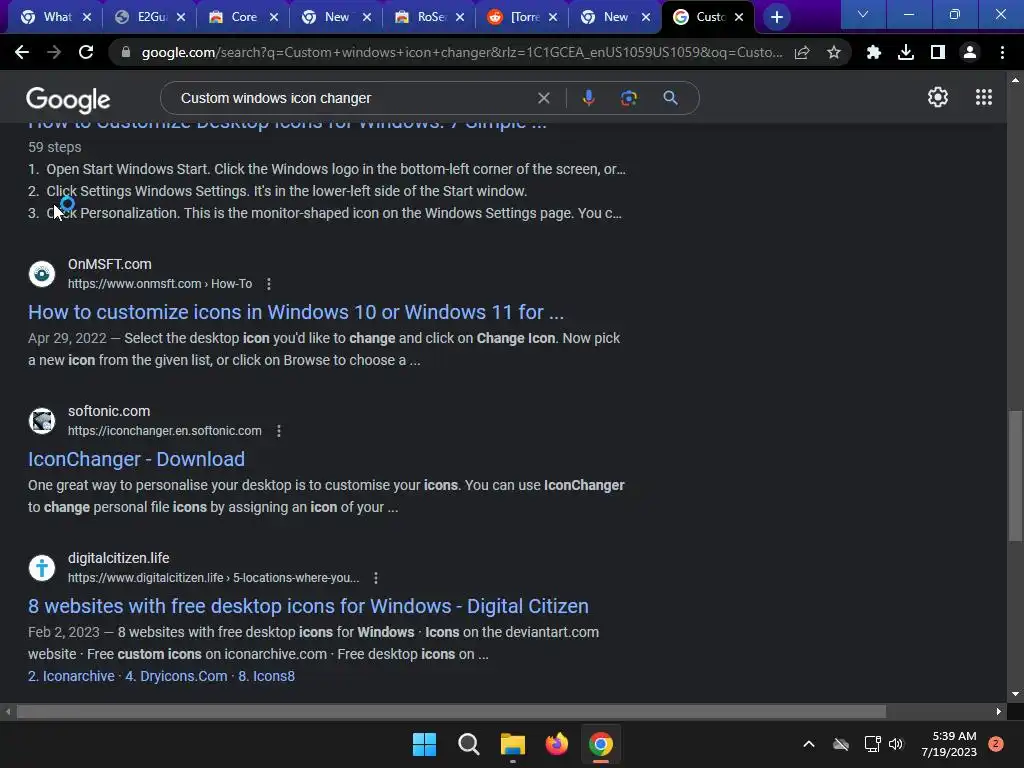Open Windows taskbar search

pyautogui.click(x=468, y=744)
